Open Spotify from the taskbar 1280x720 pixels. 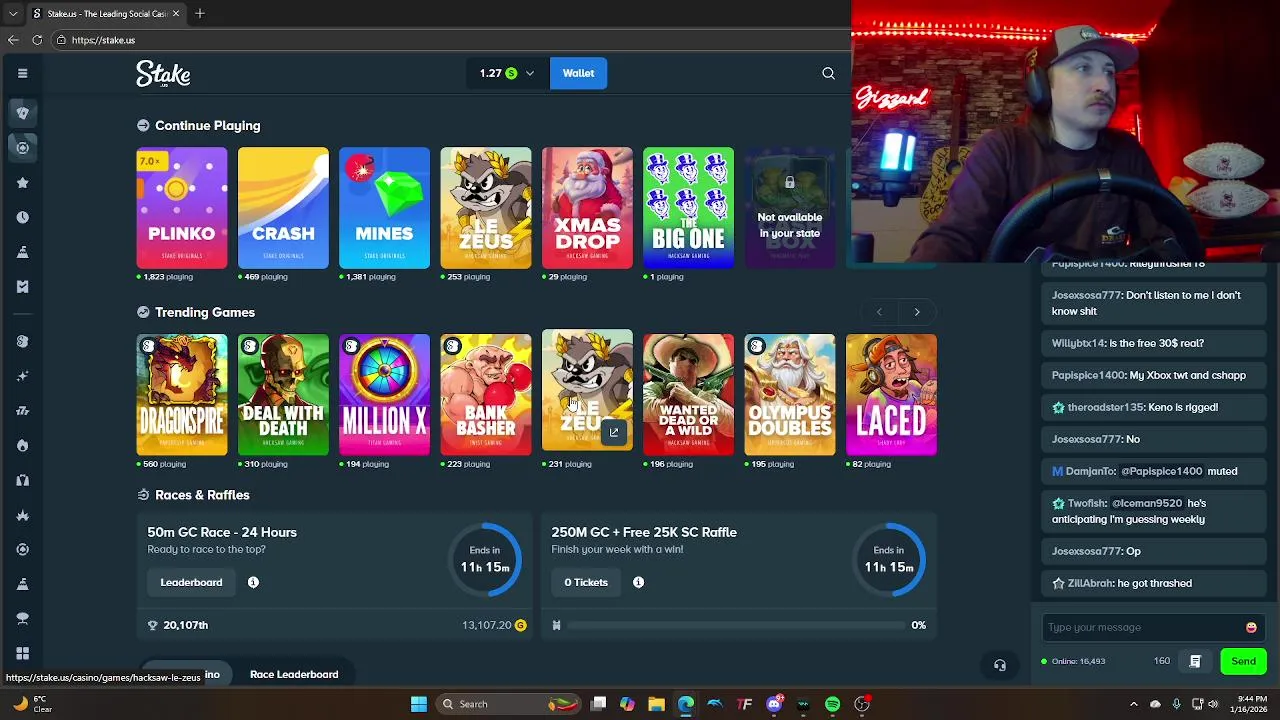coord(832,704)
